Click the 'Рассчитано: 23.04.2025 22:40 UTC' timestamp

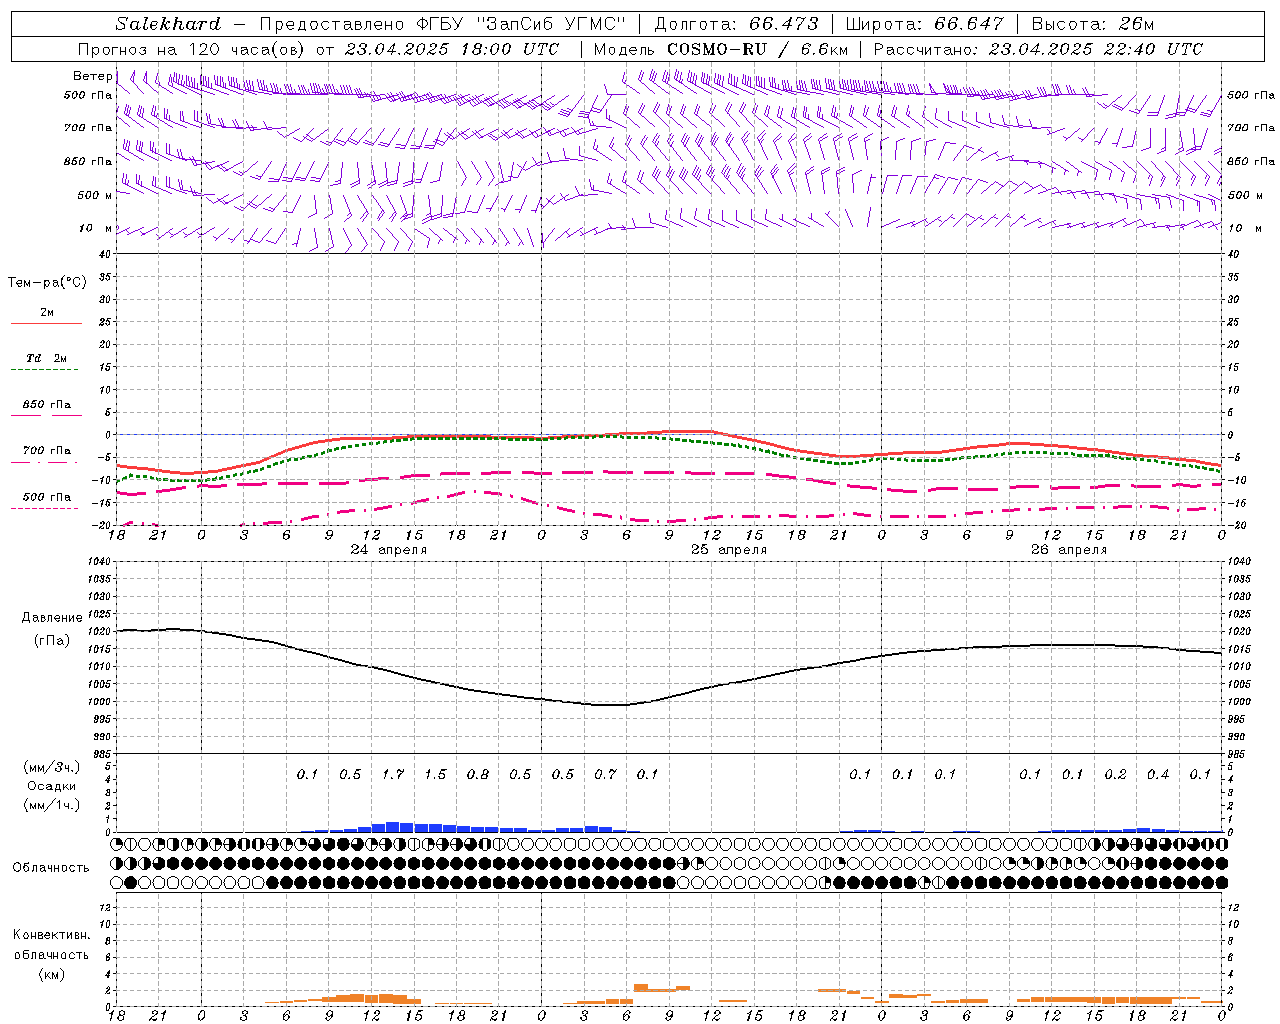click(1038, 49)
